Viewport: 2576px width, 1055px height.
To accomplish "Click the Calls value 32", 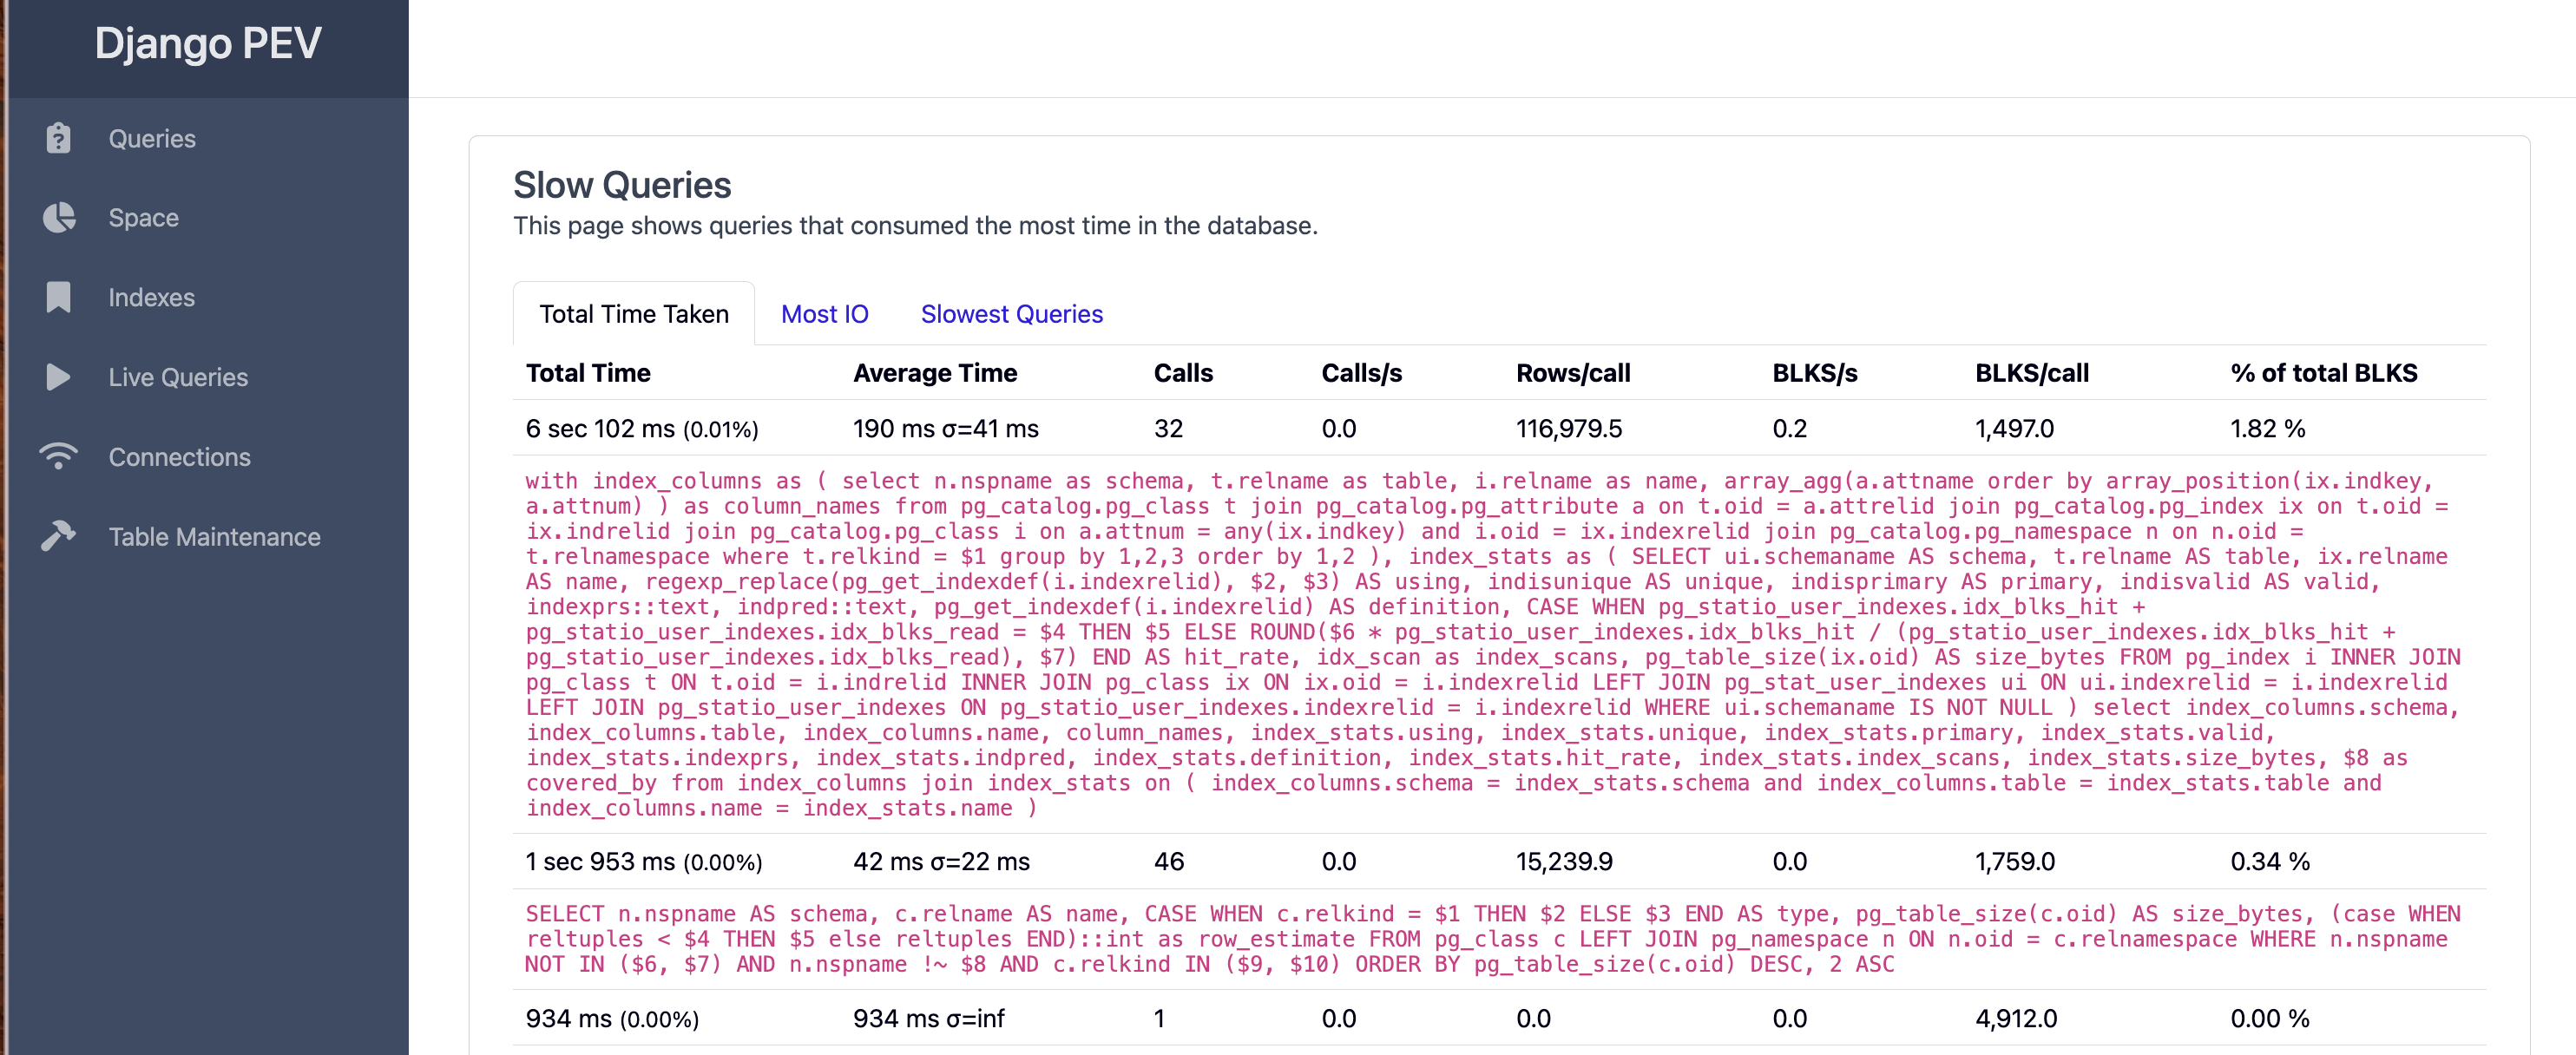I will tap(1169, 429).
